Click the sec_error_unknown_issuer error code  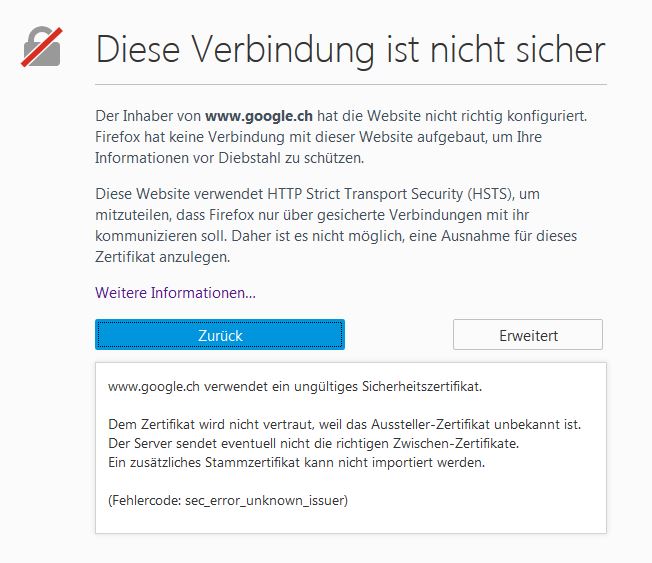[264, 500]
